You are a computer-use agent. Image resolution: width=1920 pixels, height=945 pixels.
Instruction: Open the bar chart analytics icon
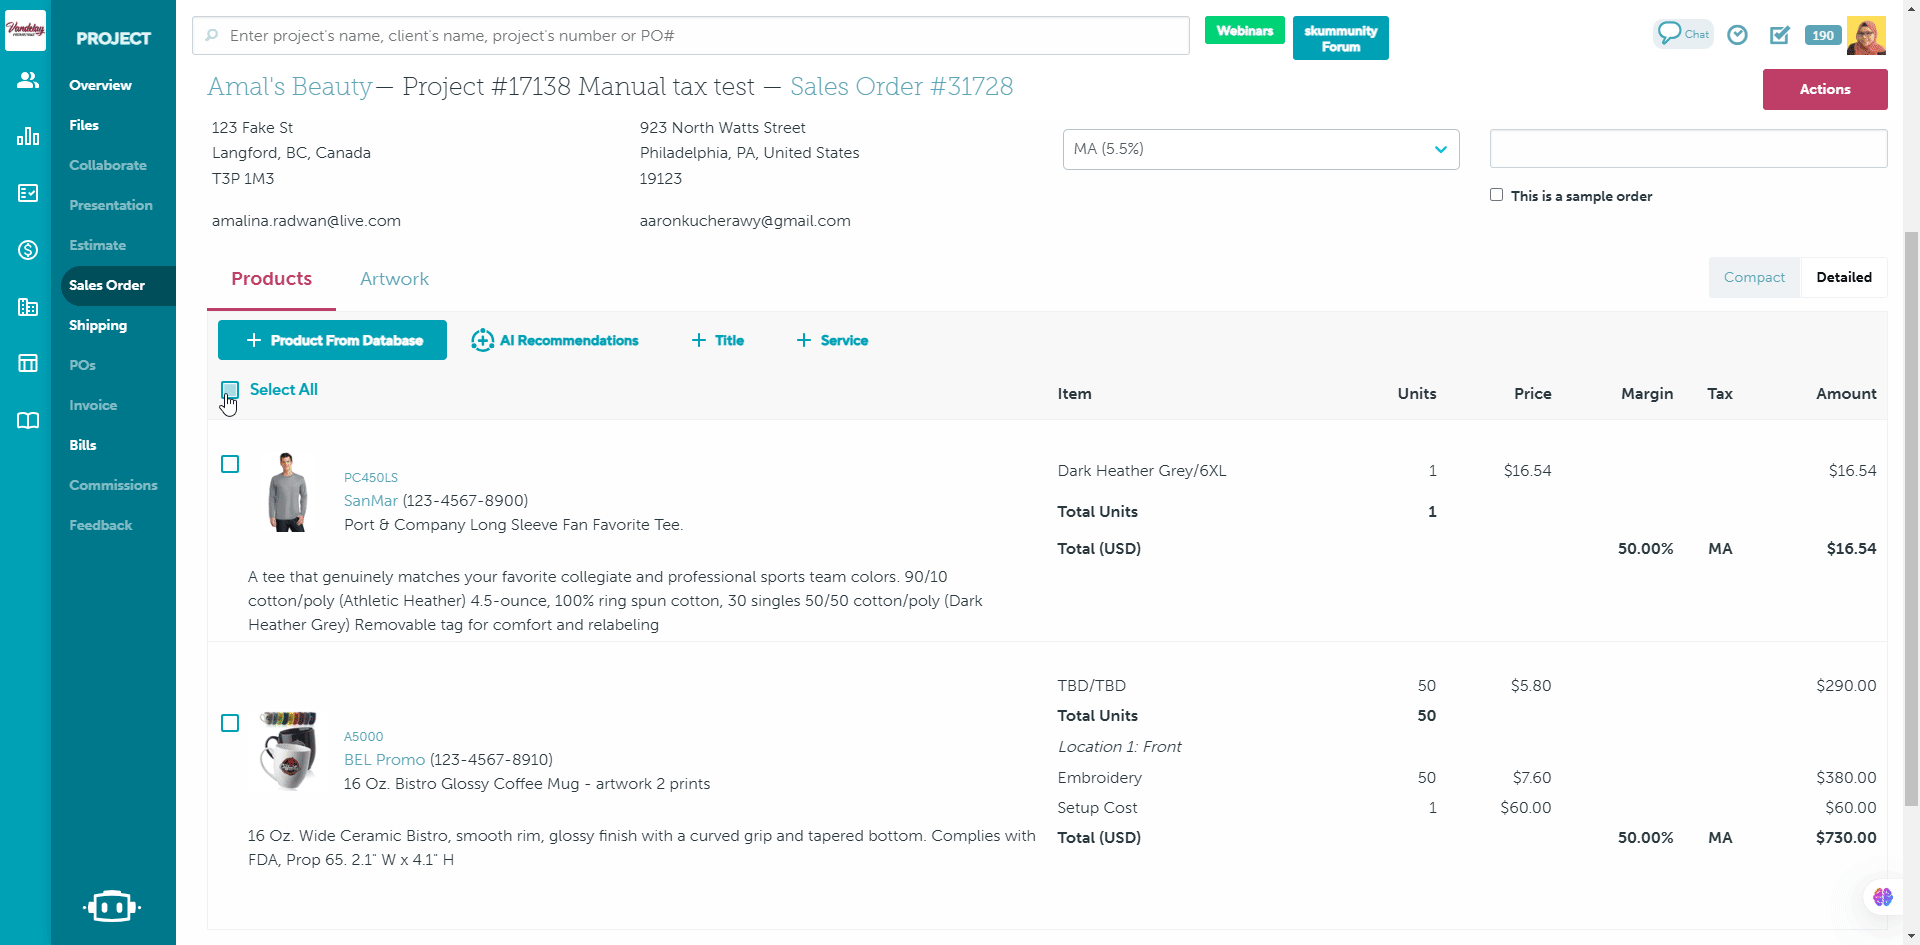pos(28,136)
